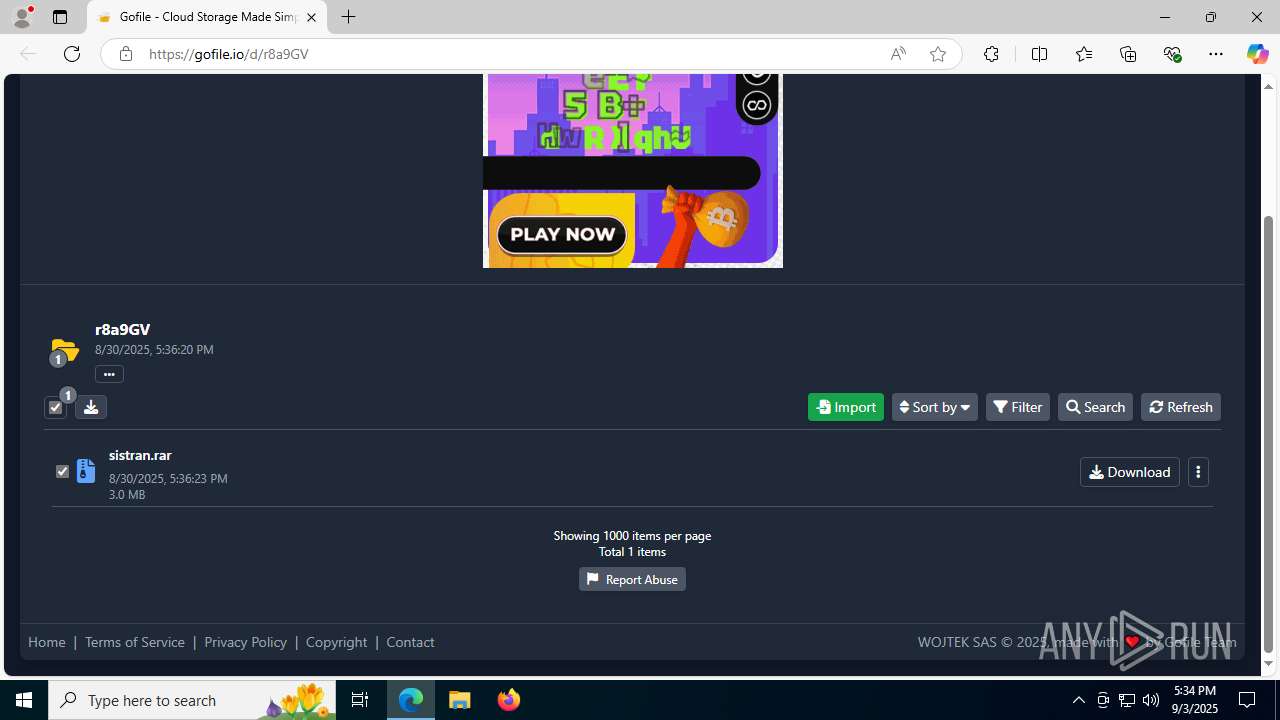This screenshot has height=720, width=1280.
Task: Open folder options ellipsis under r8a9GV
Action: pyautogui.click(x=109, y=374)
